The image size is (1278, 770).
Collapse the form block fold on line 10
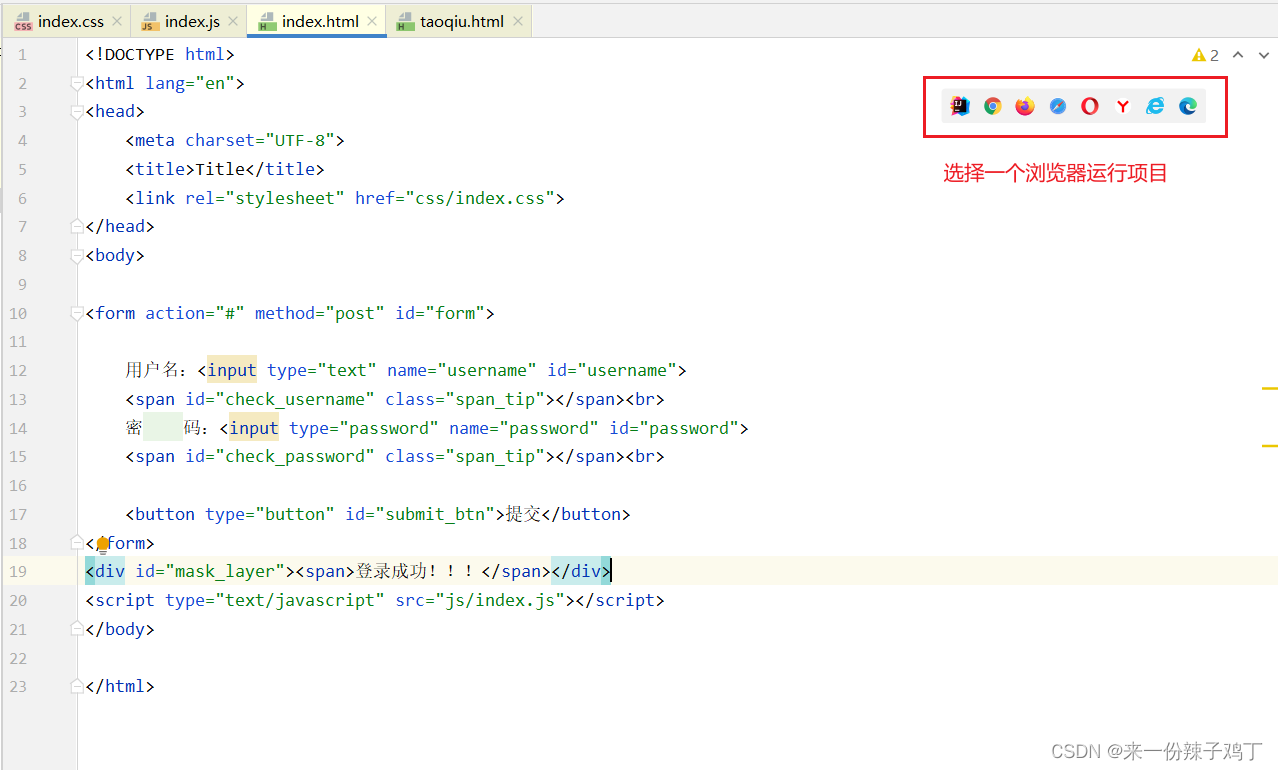(77, 314)
